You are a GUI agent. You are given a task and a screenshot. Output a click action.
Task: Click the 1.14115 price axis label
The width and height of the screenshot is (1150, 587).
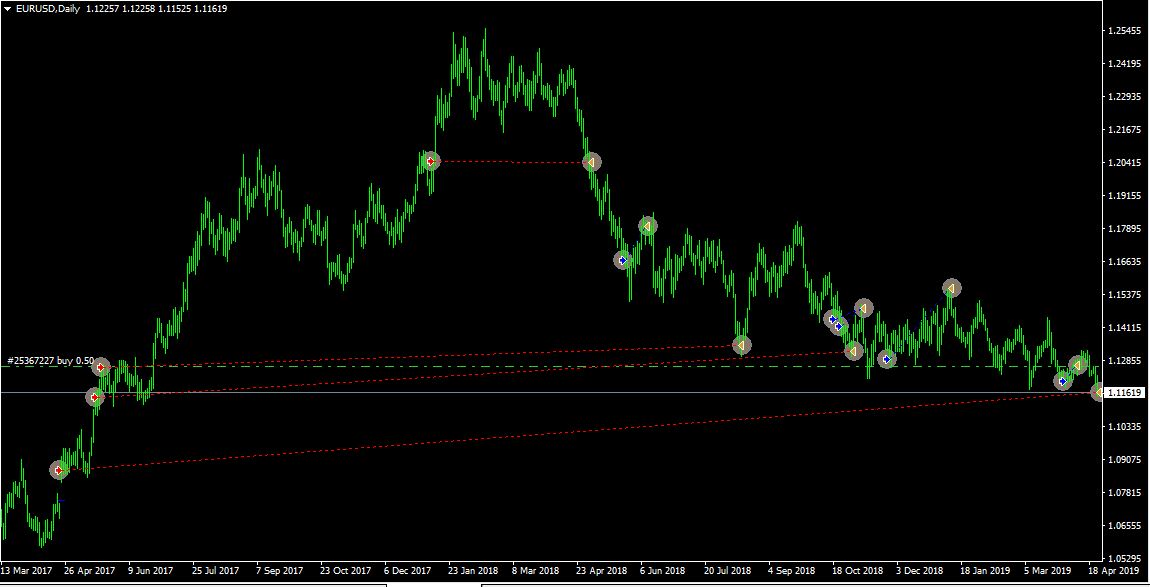(1125, 328)
